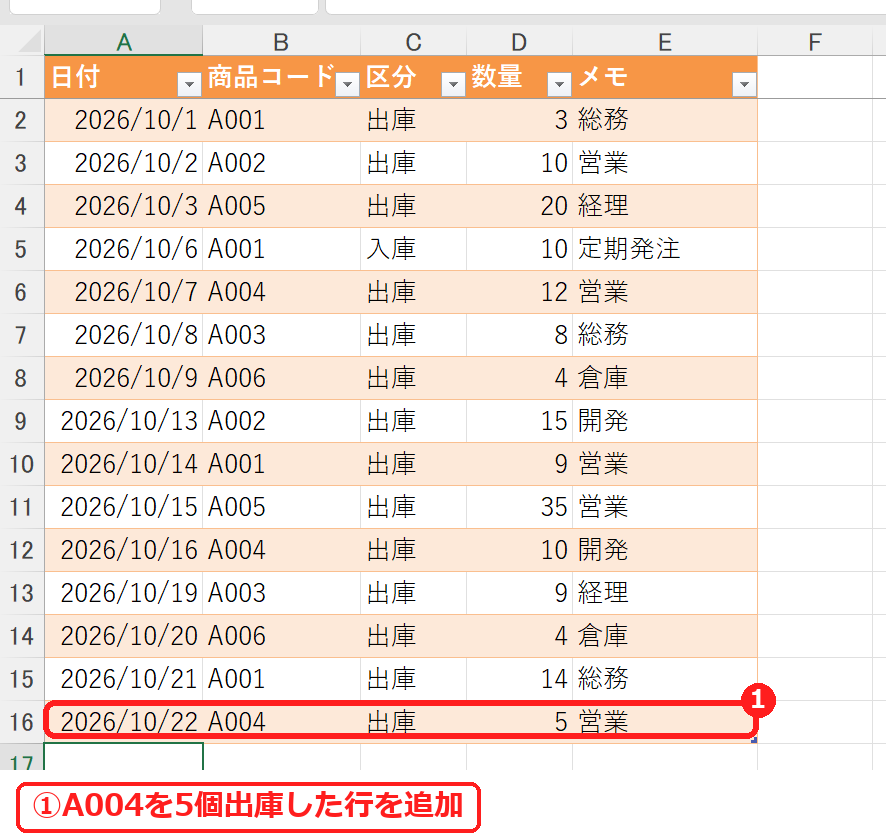This screenshot has width=886, height=840.
Task: Click the 定期発注 memo cell
Action: coord(664,249)
